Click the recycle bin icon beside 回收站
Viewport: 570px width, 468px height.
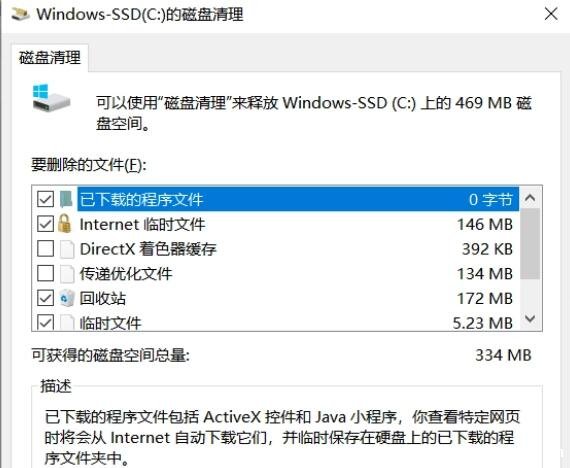click(67, 298)
